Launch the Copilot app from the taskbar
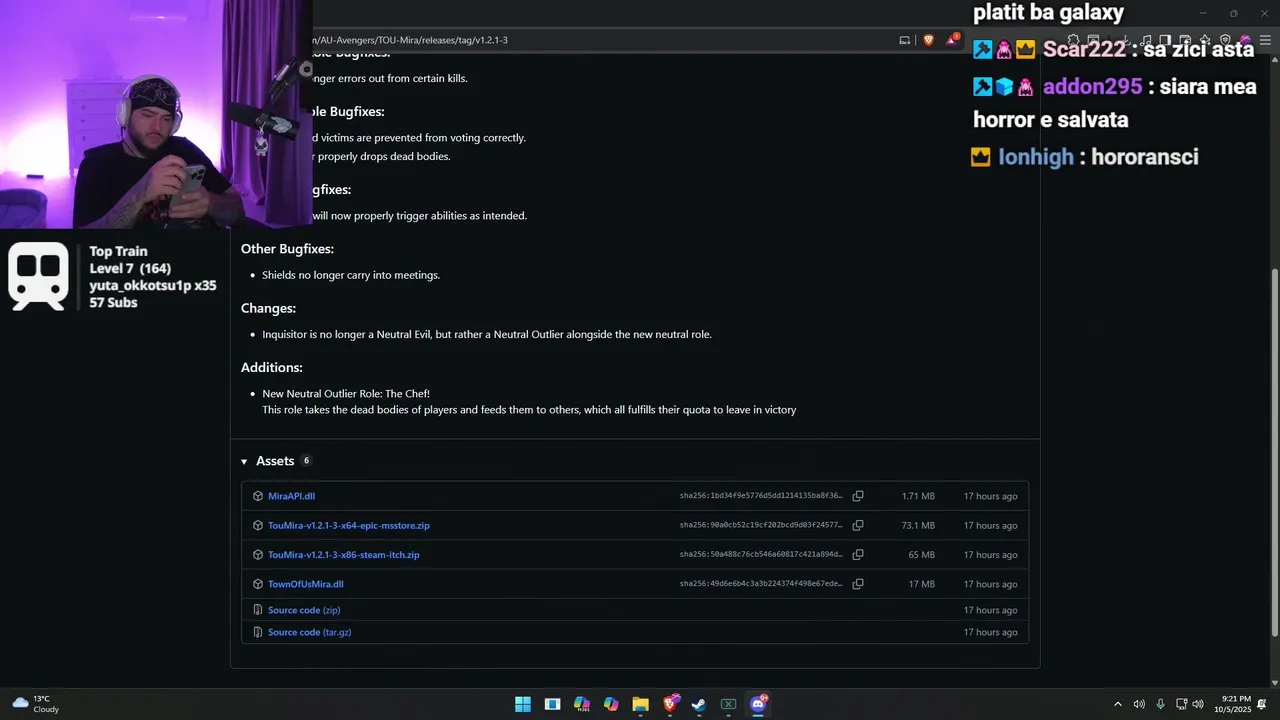The width and height of the screenshot is (1280, 720). point(611,704)
